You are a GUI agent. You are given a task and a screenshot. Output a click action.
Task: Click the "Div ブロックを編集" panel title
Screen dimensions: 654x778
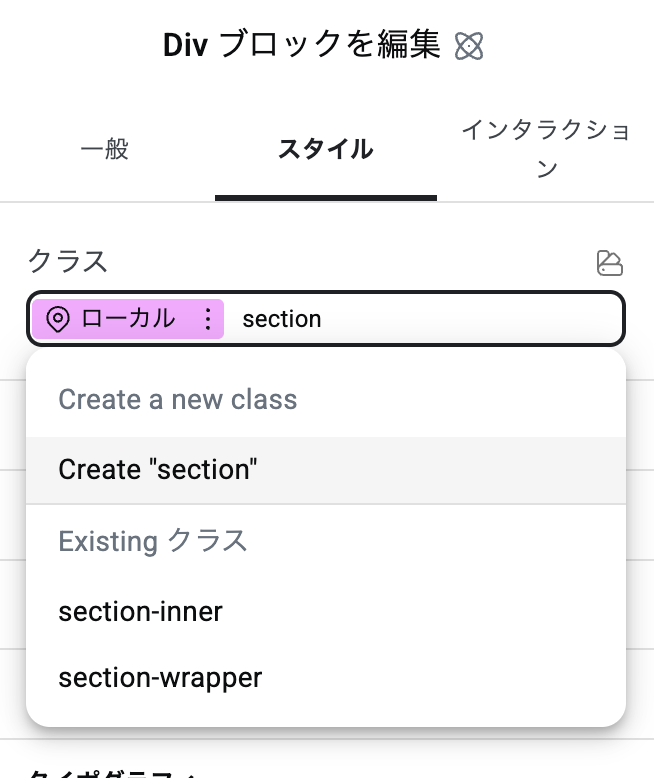click(301, 46)
